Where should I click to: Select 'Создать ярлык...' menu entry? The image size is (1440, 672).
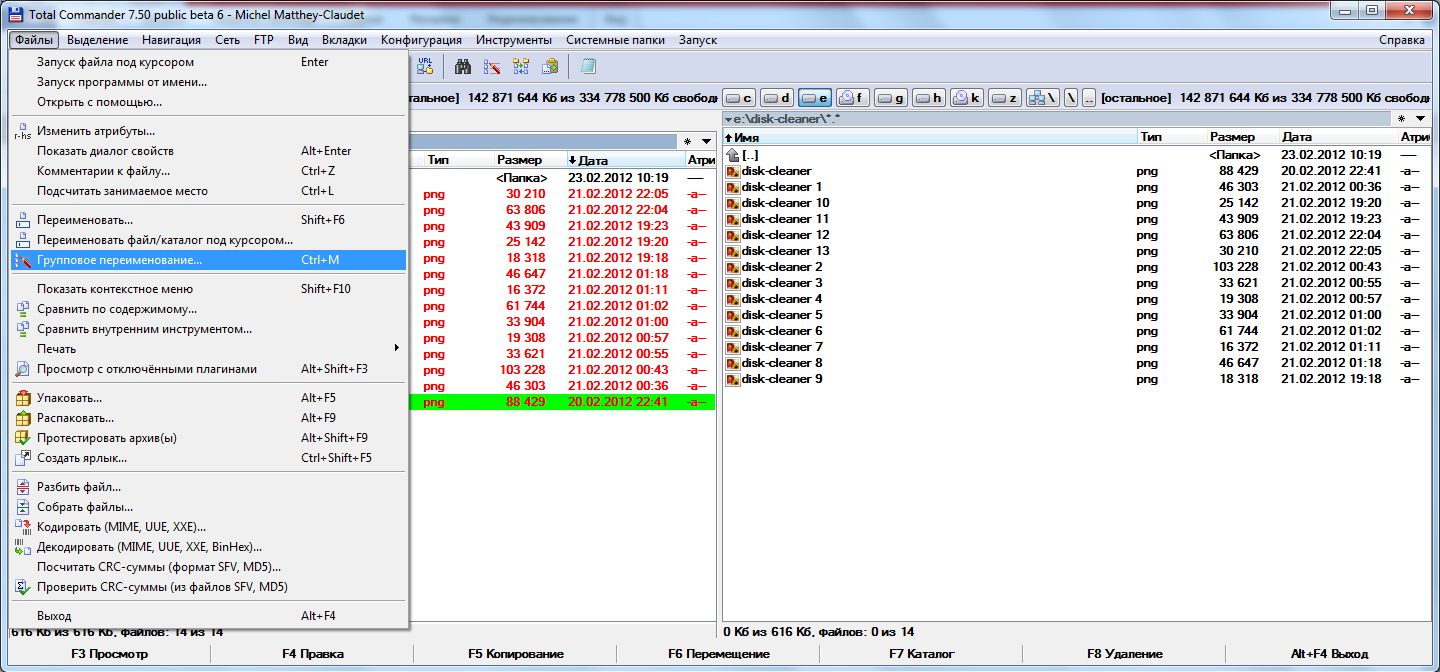click(x=208, y=458)
